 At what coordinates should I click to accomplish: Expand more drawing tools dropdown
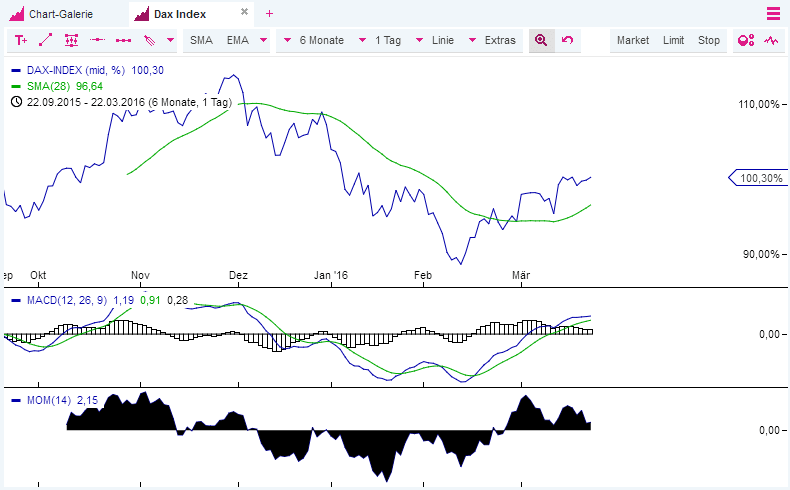[170, 40]
